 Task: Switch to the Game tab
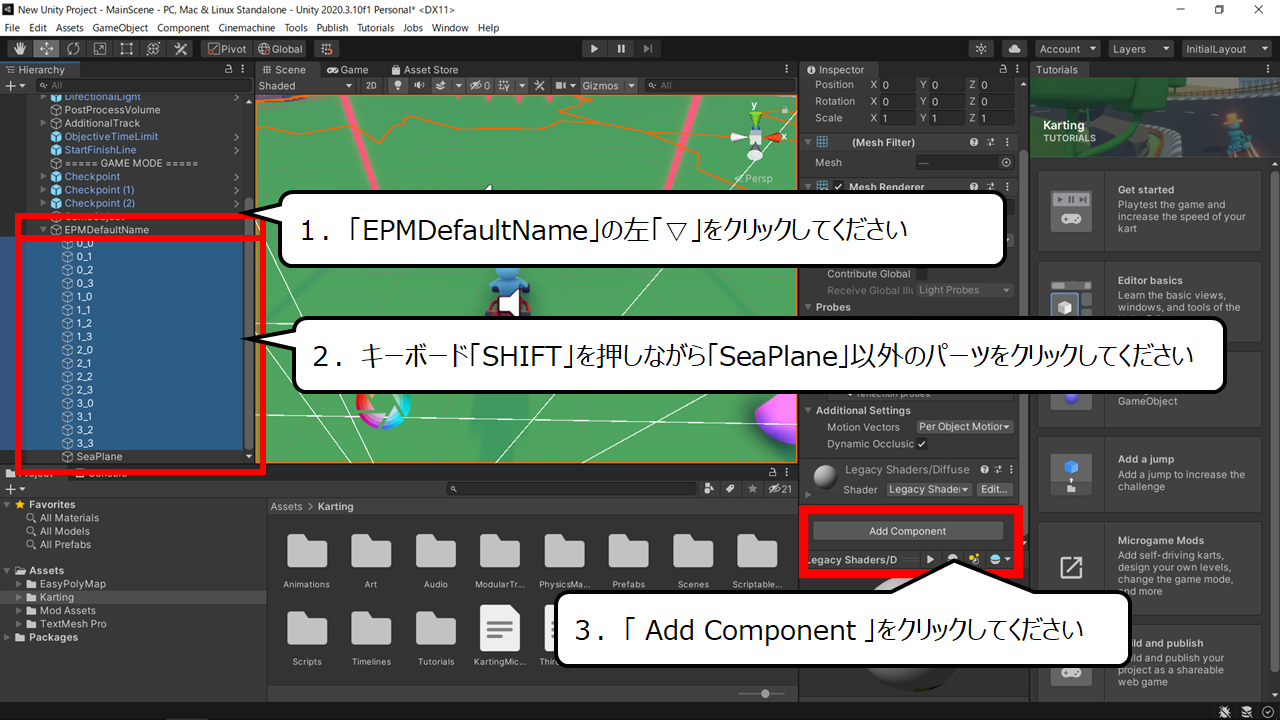(347, 70)
